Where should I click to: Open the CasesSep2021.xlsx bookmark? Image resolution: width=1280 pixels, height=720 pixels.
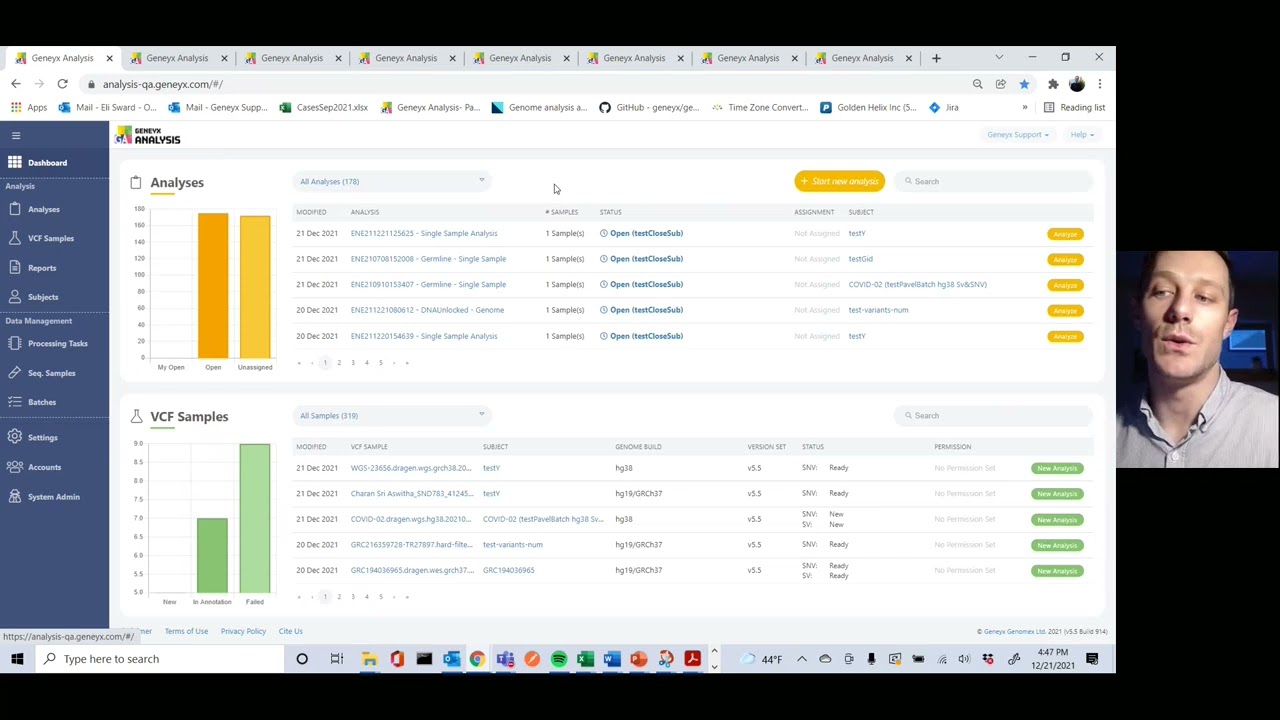(324, 108)
